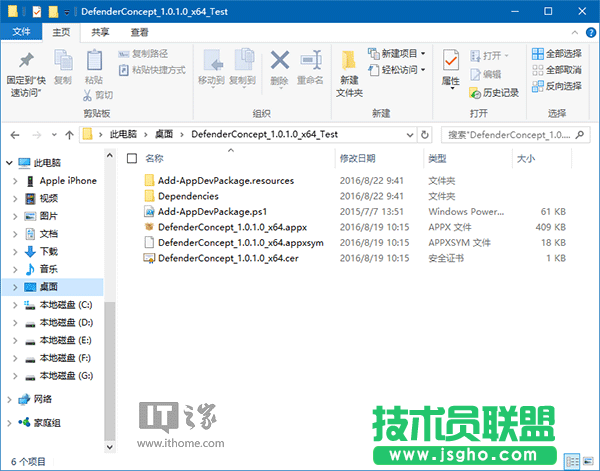600x471 pixels.
Task: Click the Refresh button in address bar
Action: (x=424, y=135)
